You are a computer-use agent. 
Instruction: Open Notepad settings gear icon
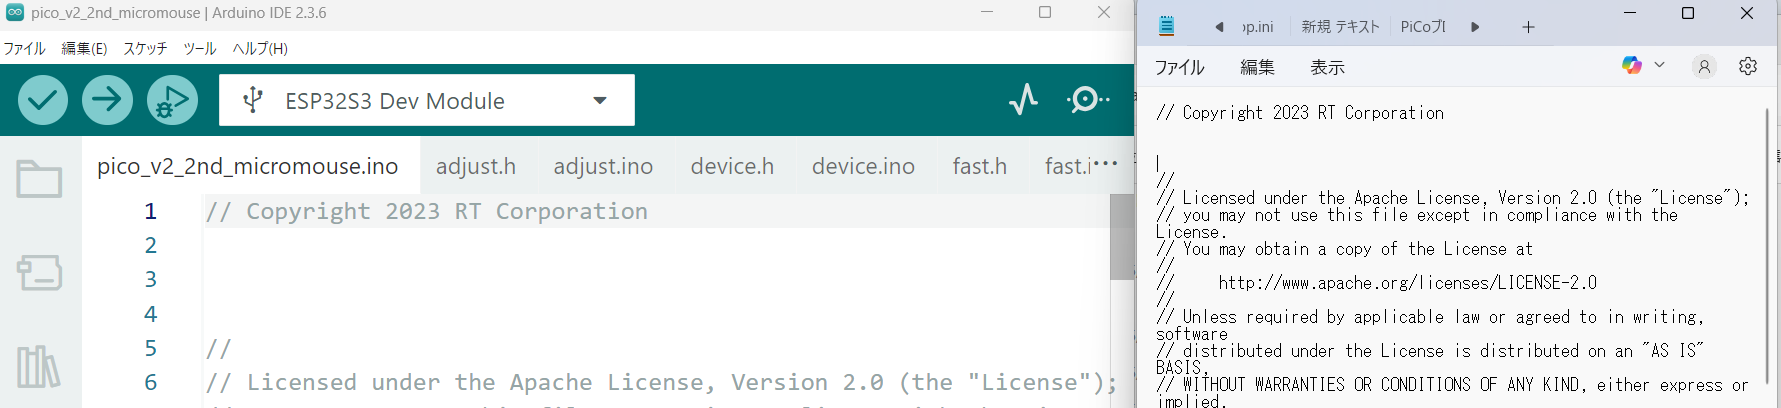tap(1748, 66)
